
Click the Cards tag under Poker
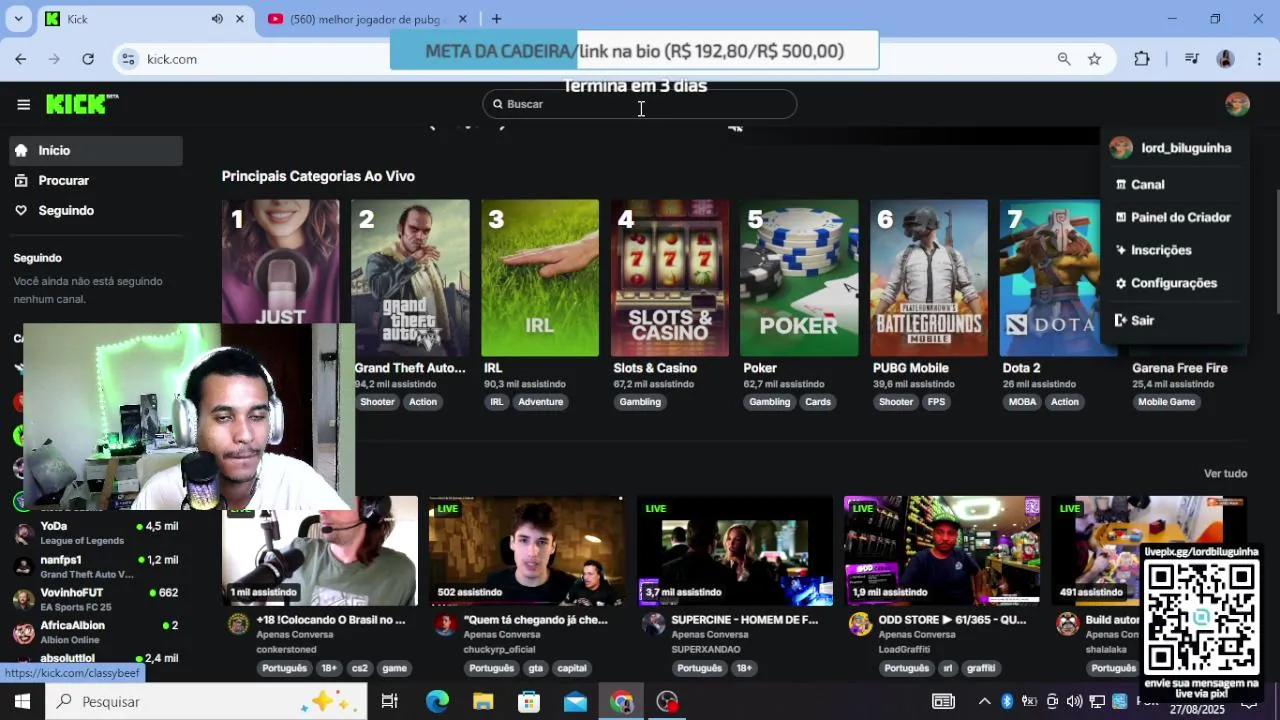(818, 402)
